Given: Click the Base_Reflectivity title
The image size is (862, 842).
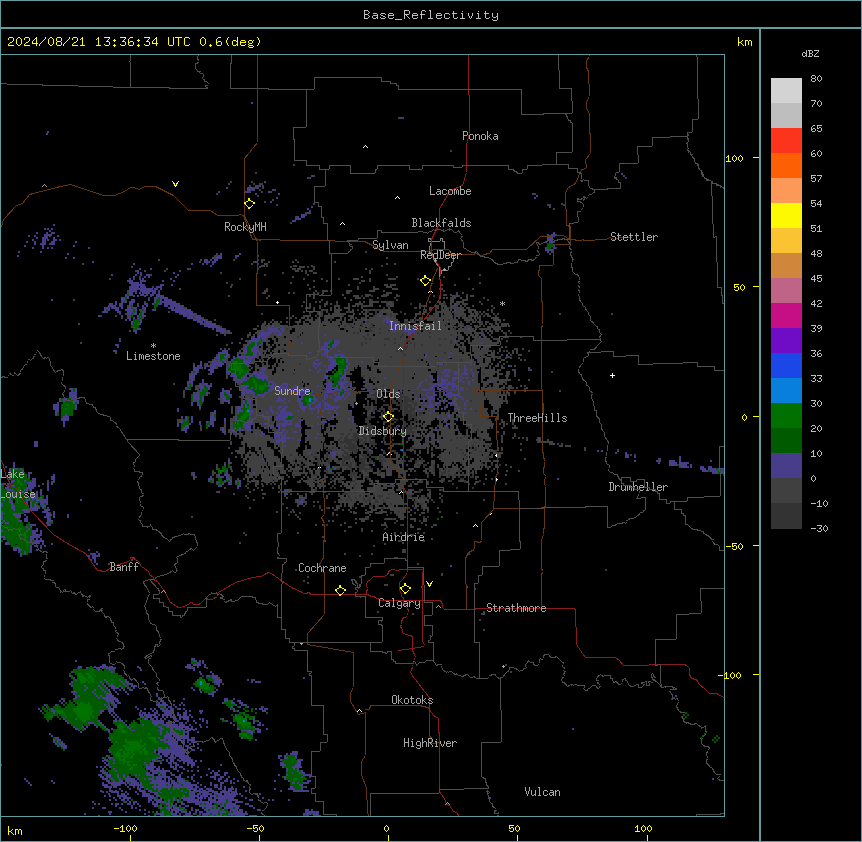Looking at the screenshot, I should (x=431, y=15).
